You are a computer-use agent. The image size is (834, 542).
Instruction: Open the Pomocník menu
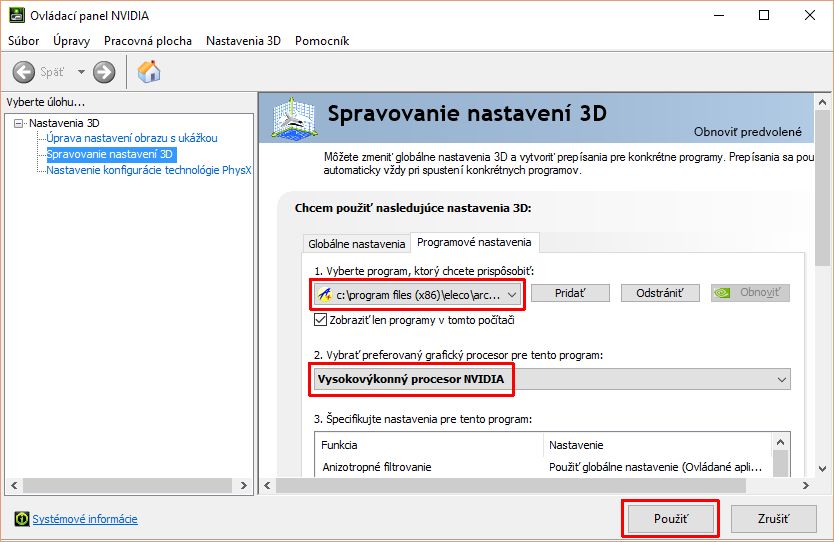point(322,41)
